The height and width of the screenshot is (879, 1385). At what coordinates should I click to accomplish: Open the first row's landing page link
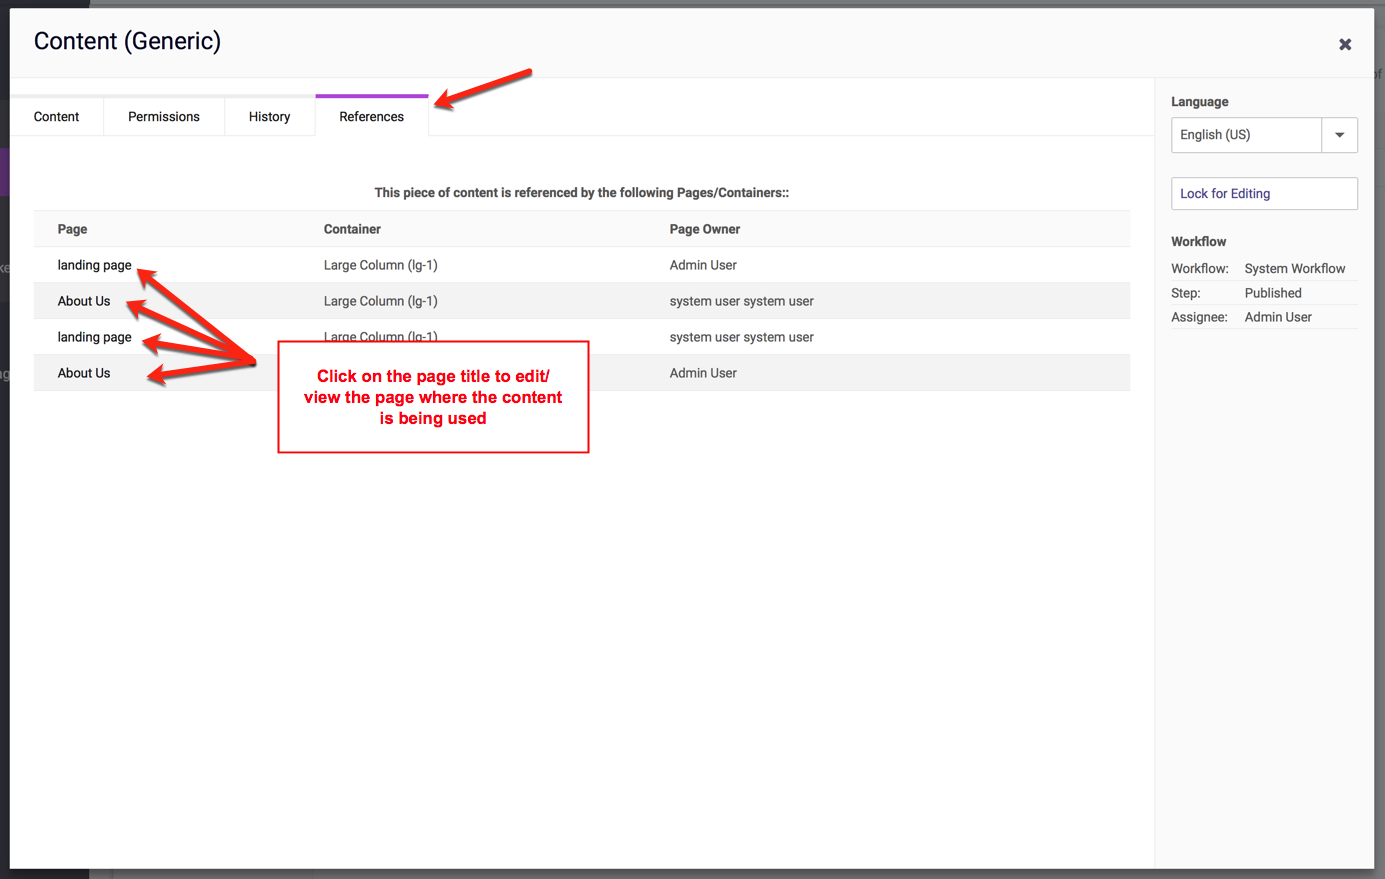[x=94, y=265]
